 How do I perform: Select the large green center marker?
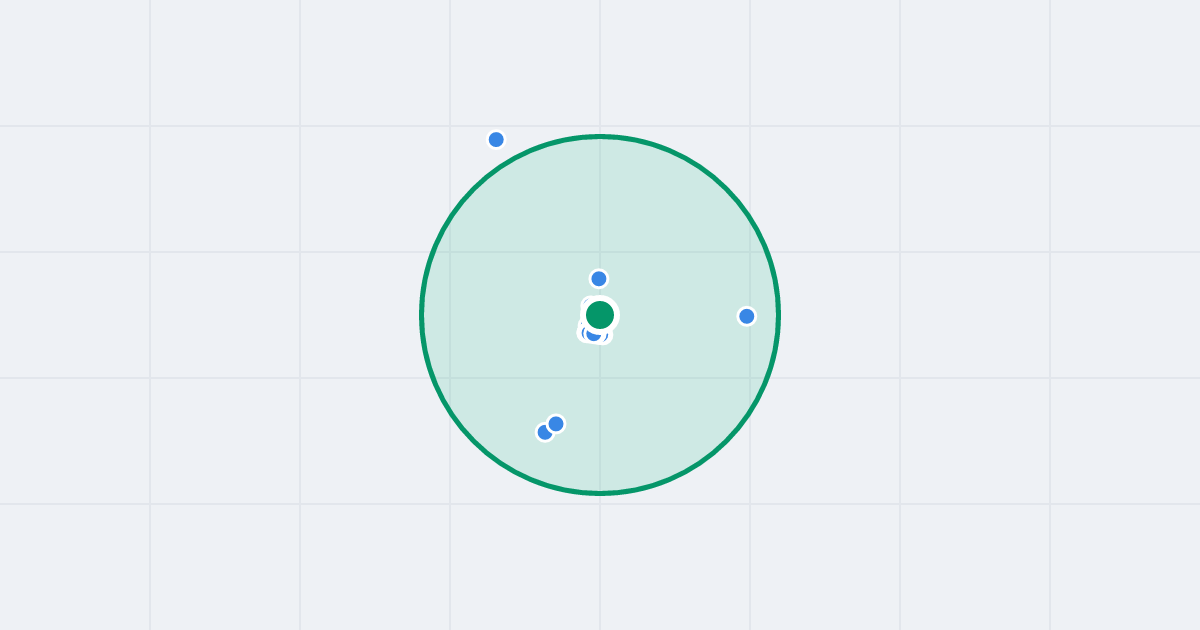point(600,315)
